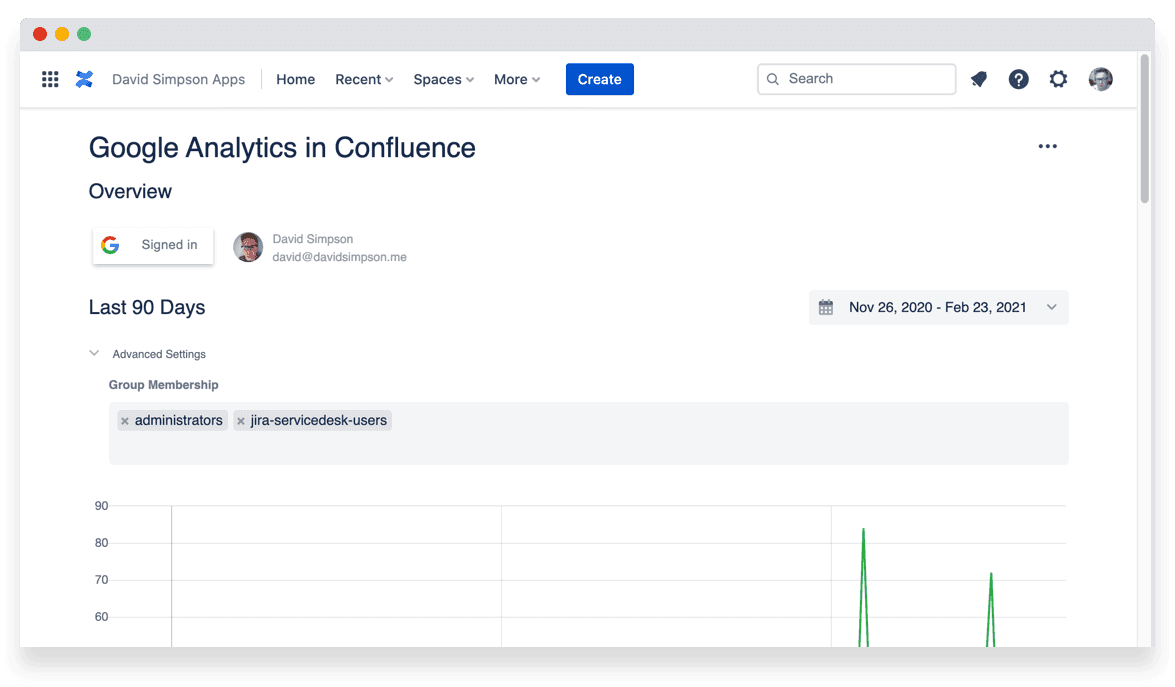Open the Recent dropdown menu

363,79
